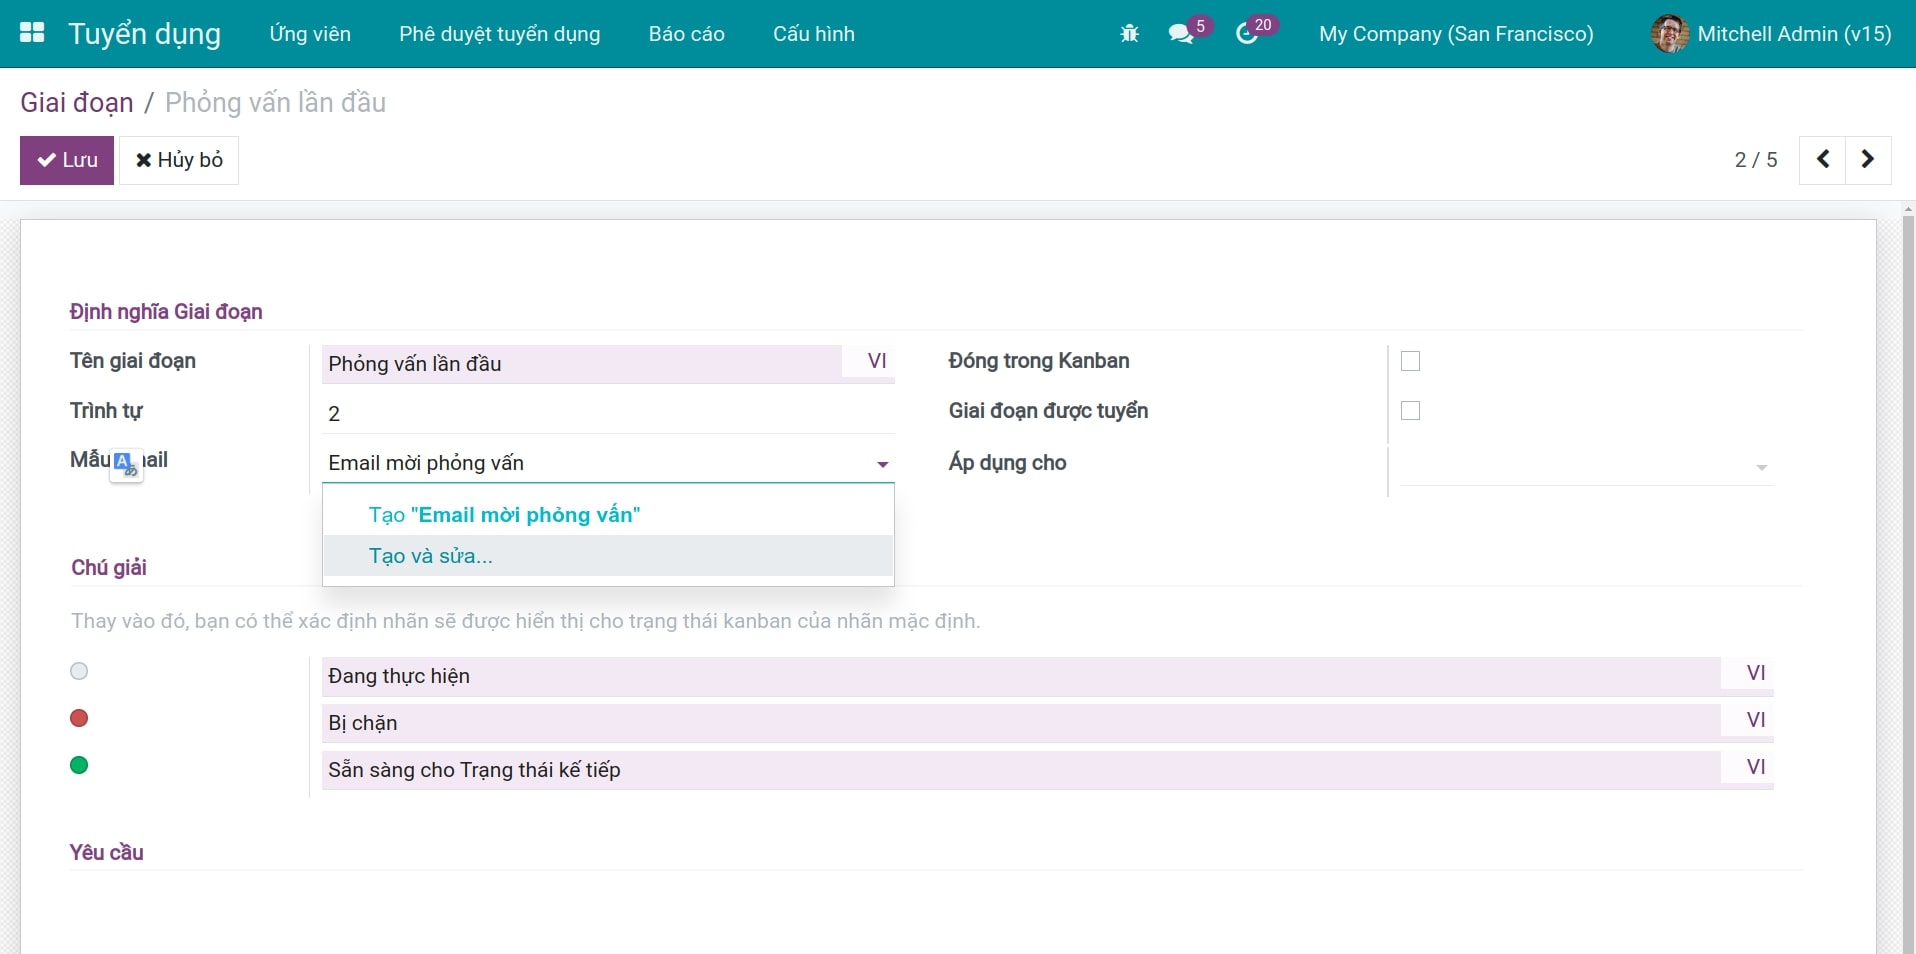Viewport: 1916px width, 954px height.
Task: Go to the next record
Action: click(1868, 160)
